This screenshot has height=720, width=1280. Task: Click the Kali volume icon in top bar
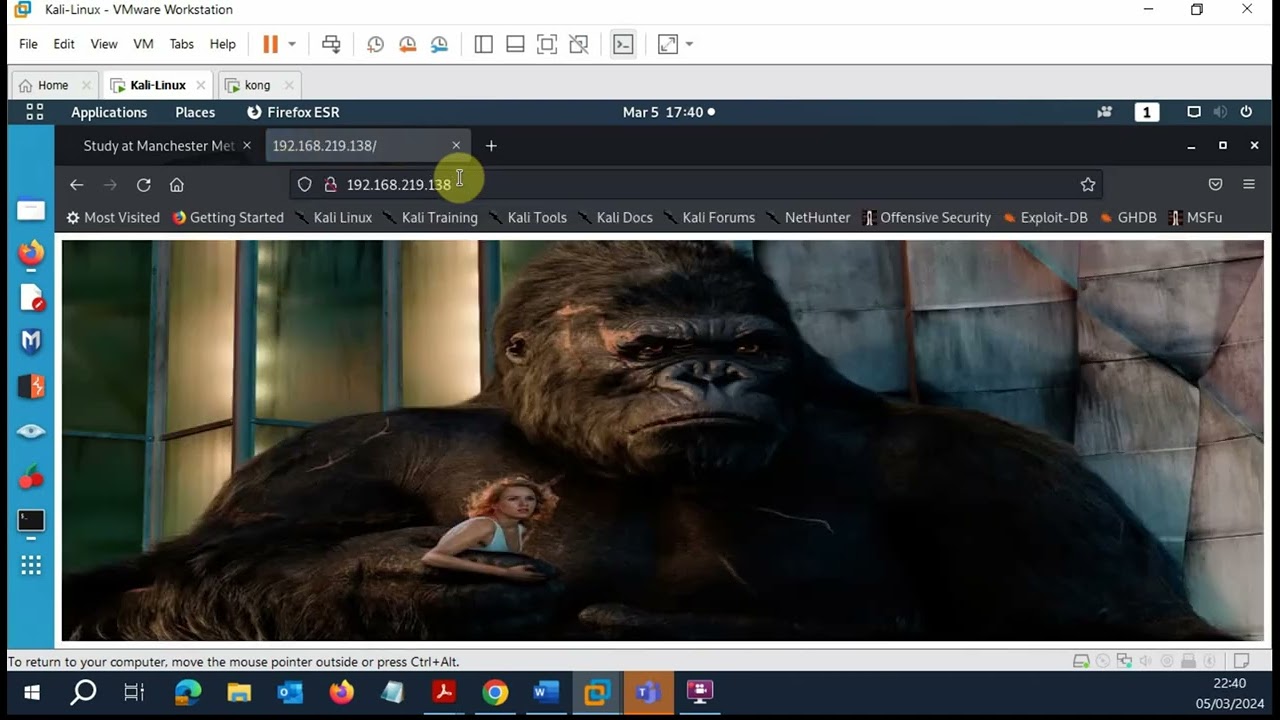(1220, 112)
